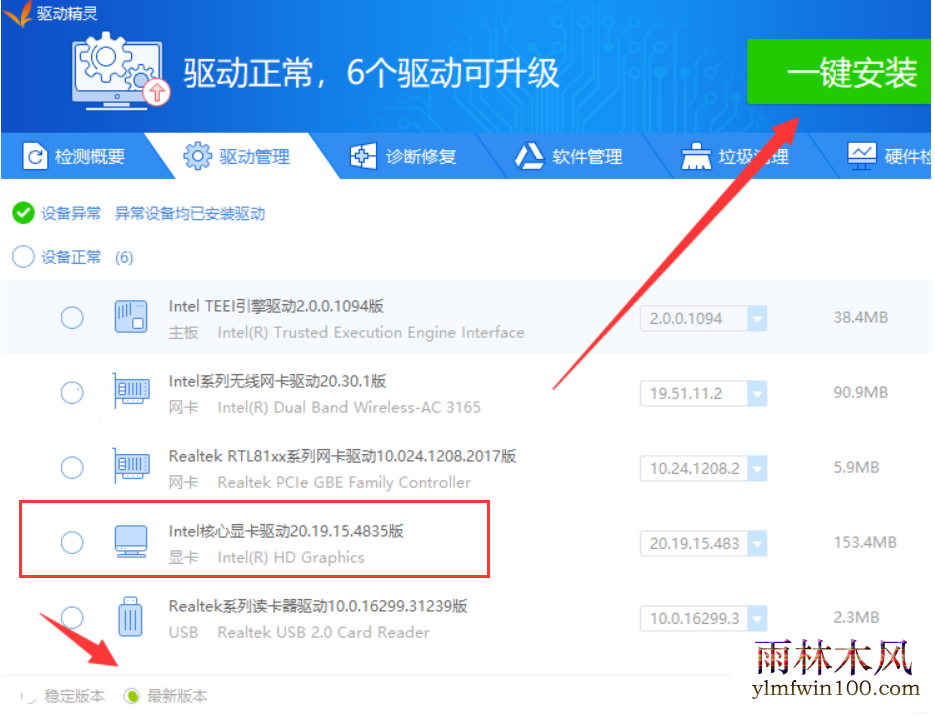Select the Realtek RTL81xx网卡驱动 checkbox
Image resolution: width=935 pixels, height=717 pixels.
(72, 467)
